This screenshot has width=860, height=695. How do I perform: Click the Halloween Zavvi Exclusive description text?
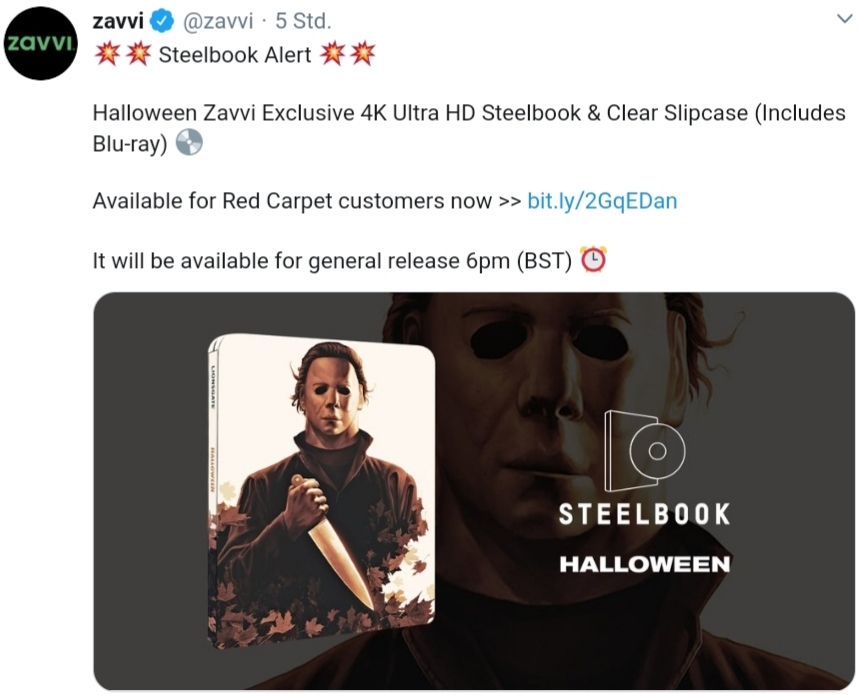coord(469,128)
